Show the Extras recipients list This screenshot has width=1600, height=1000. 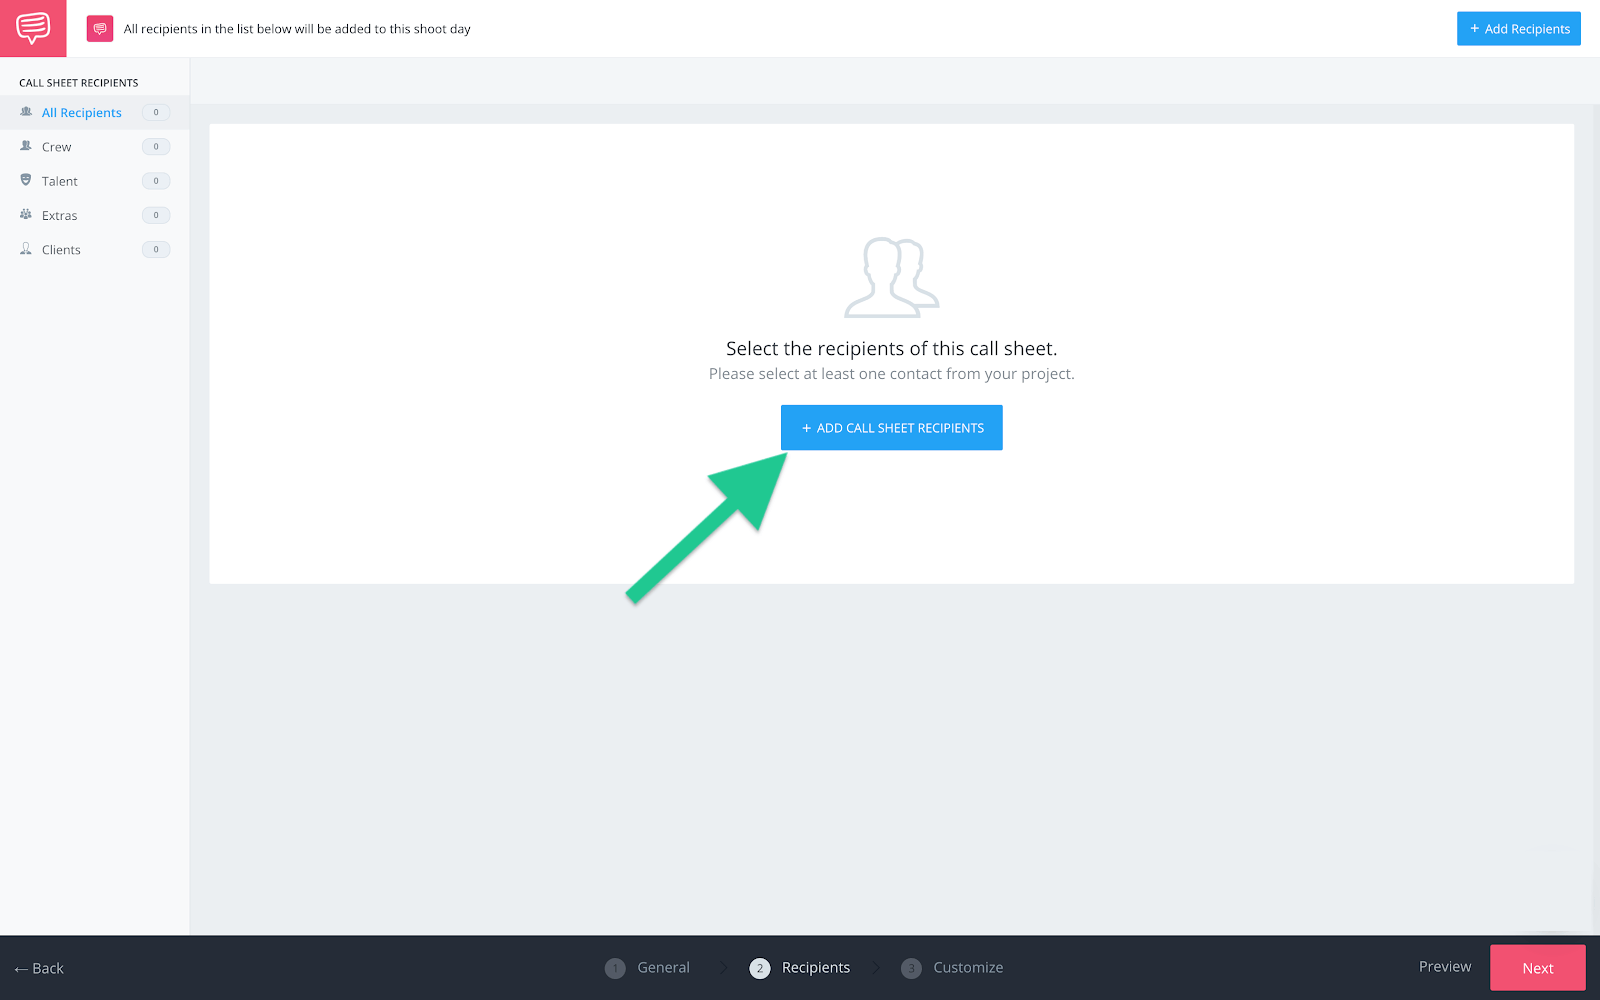[x=95, y=215]
